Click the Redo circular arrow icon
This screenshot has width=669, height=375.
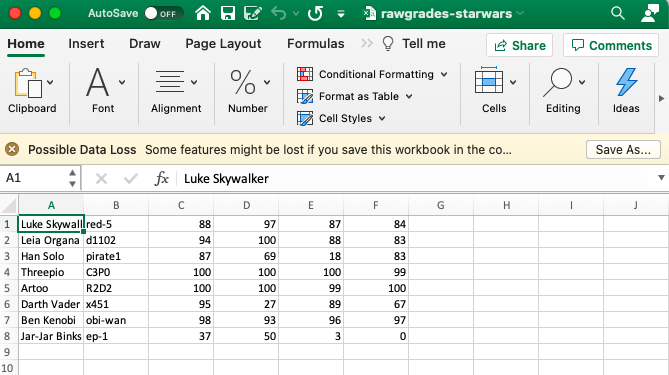pos(315,13)
